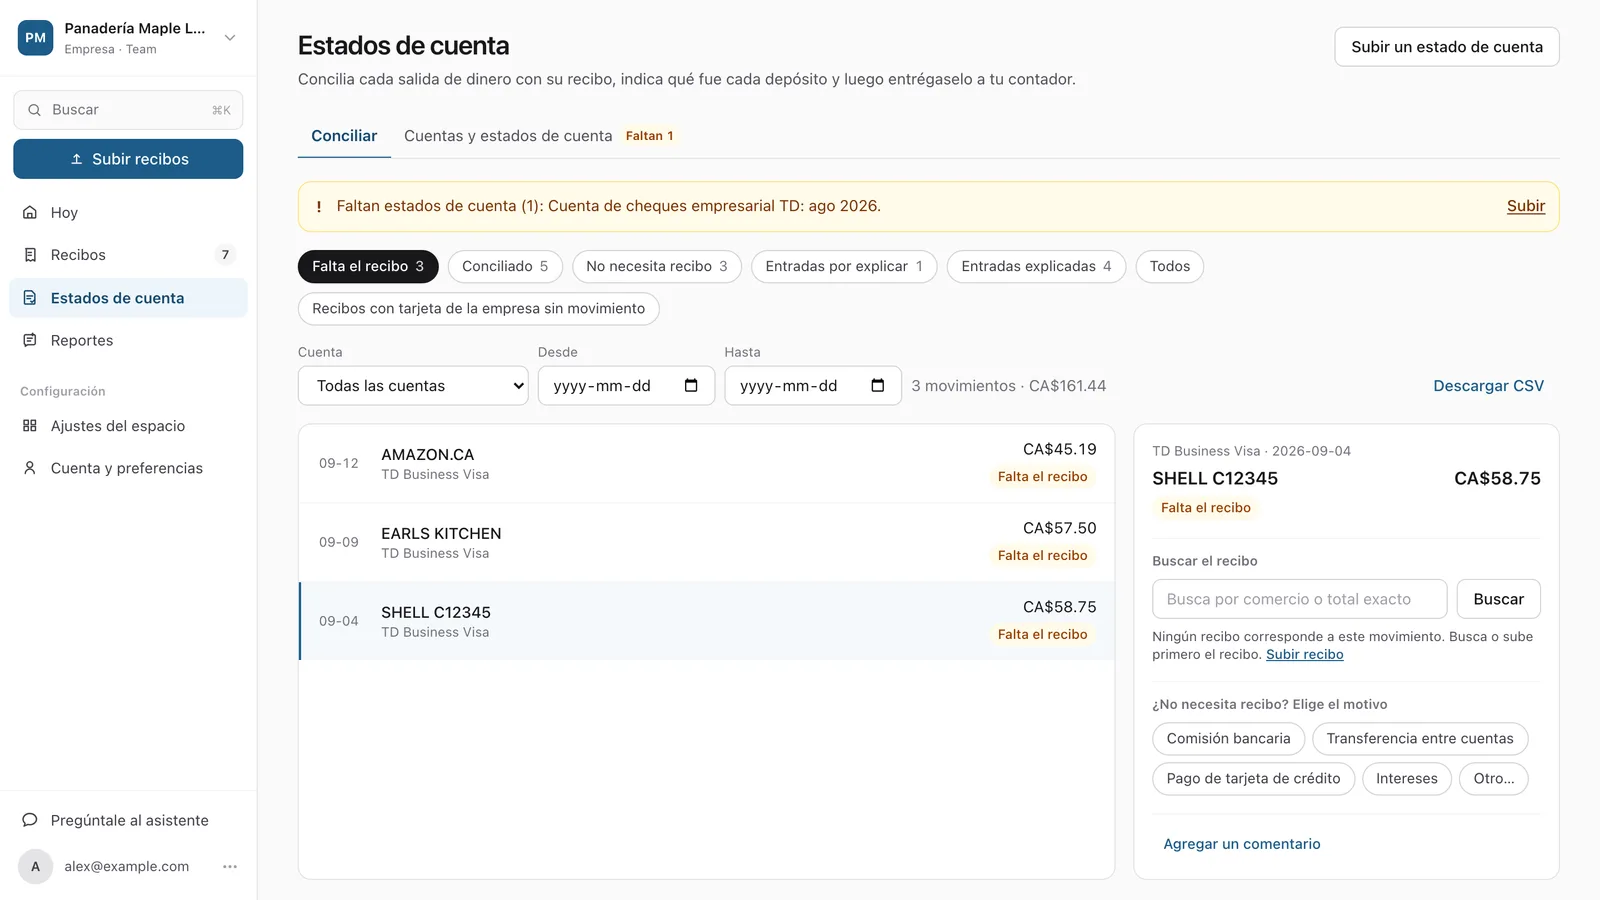Click the Estados de cuenta sidebar icon

pos(30,298)
